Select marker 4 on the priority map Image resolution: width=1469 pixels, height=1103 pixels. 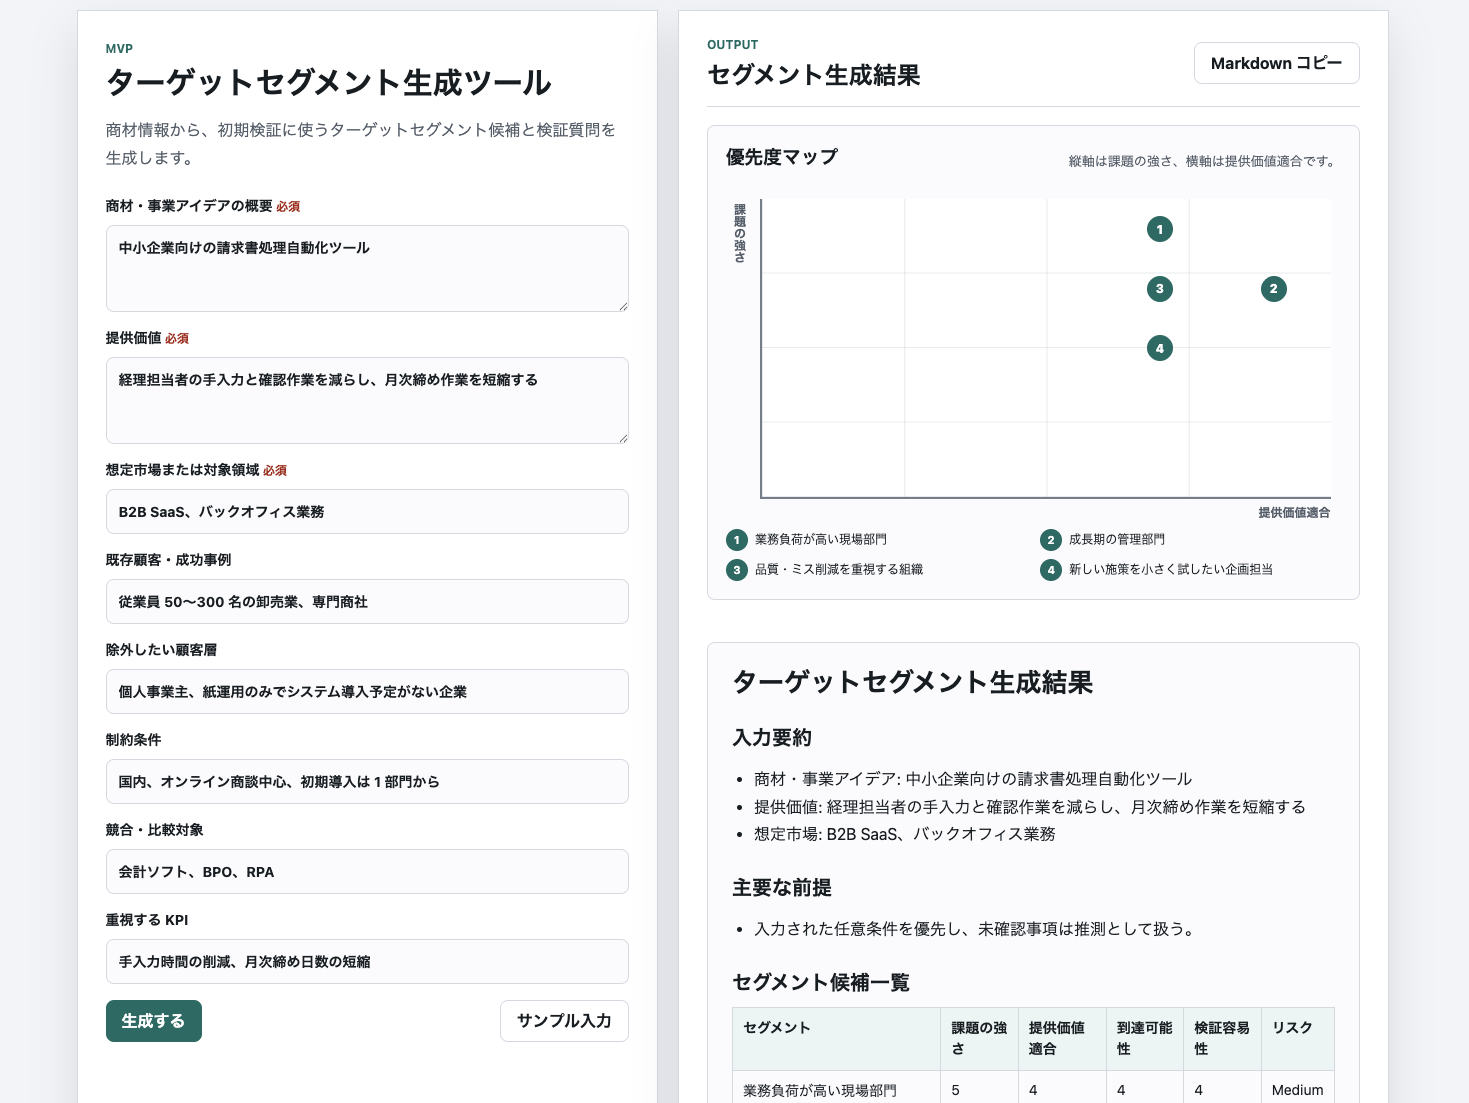(1160, 348)
